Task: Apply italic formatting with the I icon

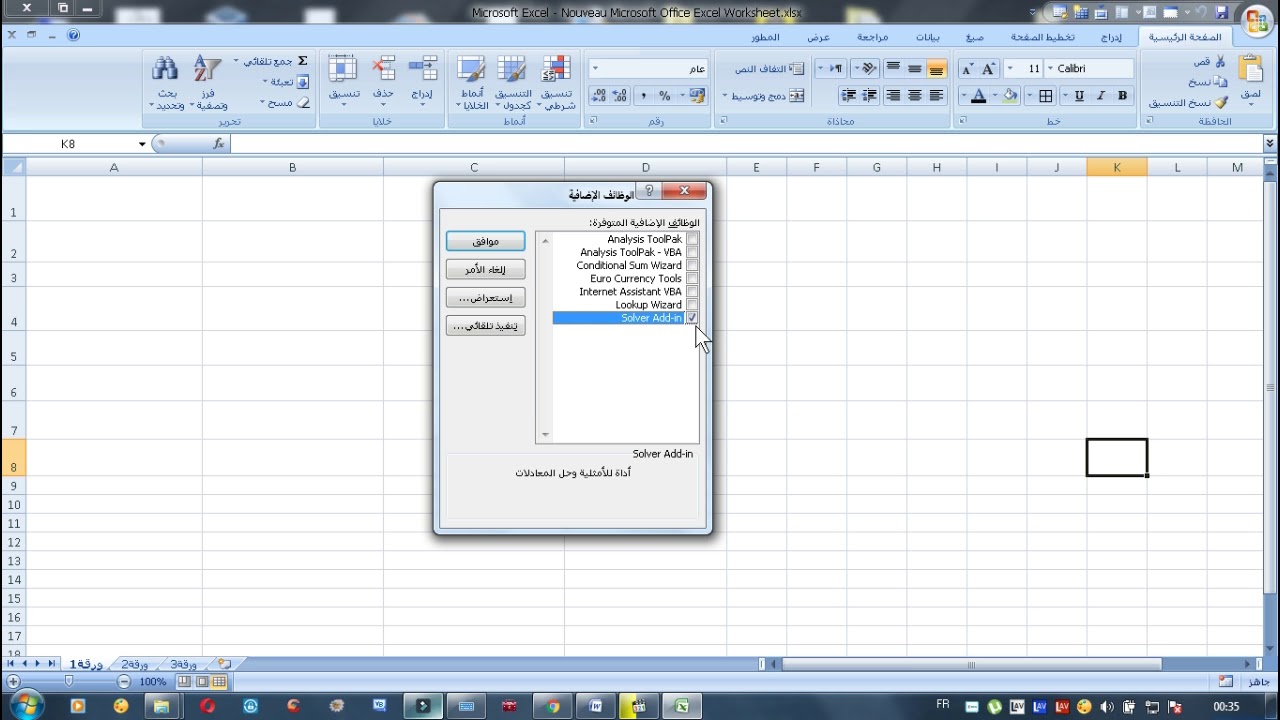Action: point(1101,96)
